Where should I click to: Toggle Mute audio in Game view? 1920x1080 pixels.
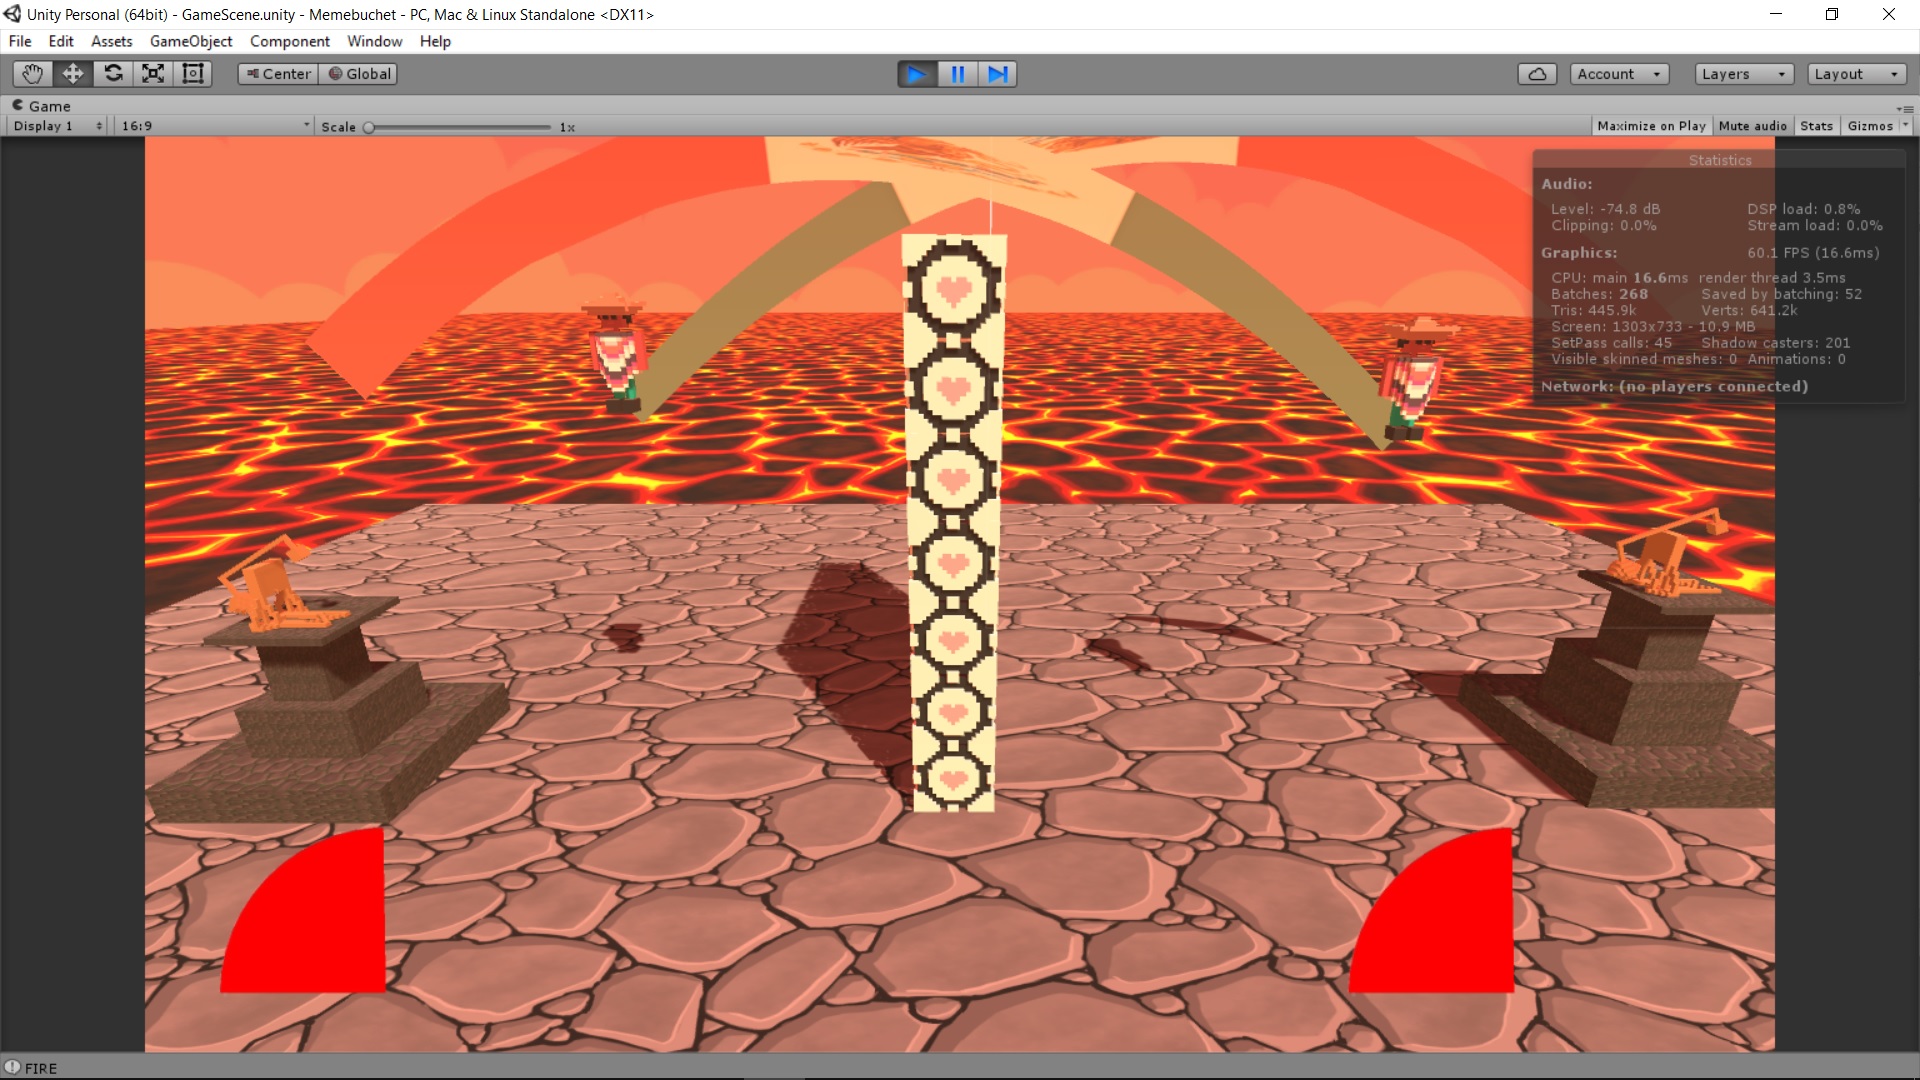(1752, 126)
